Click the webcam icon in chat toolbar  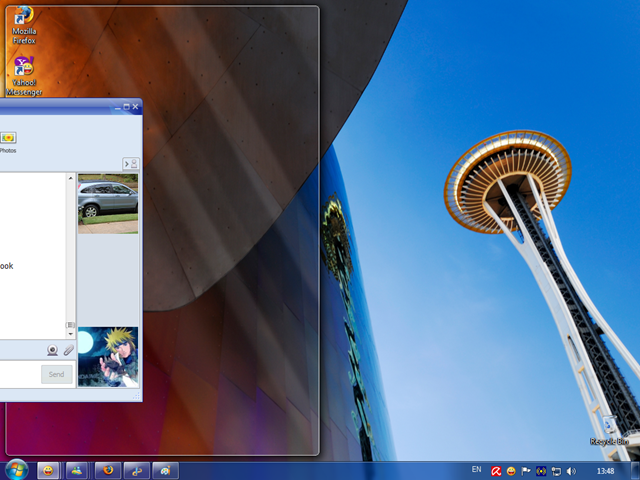pos(52,350)
